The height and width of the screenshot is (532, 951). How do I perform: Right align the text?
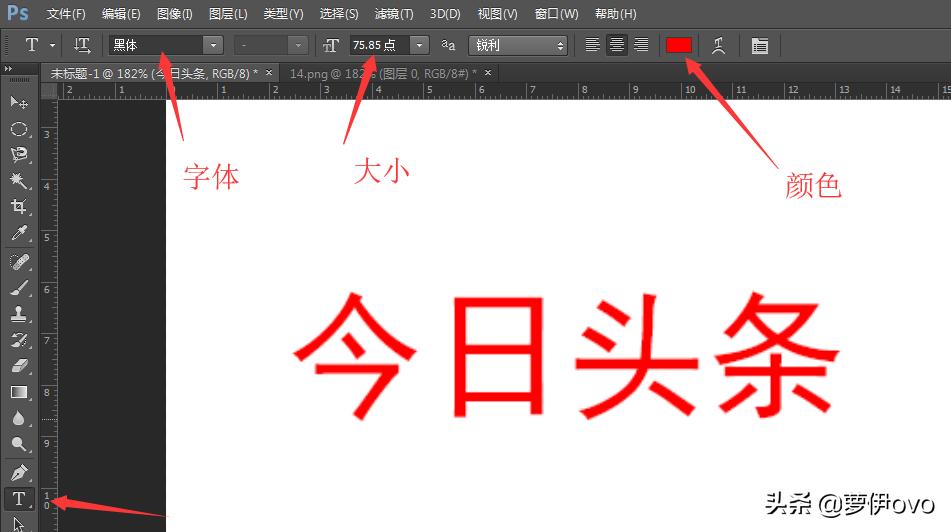(x=641, y=45)
